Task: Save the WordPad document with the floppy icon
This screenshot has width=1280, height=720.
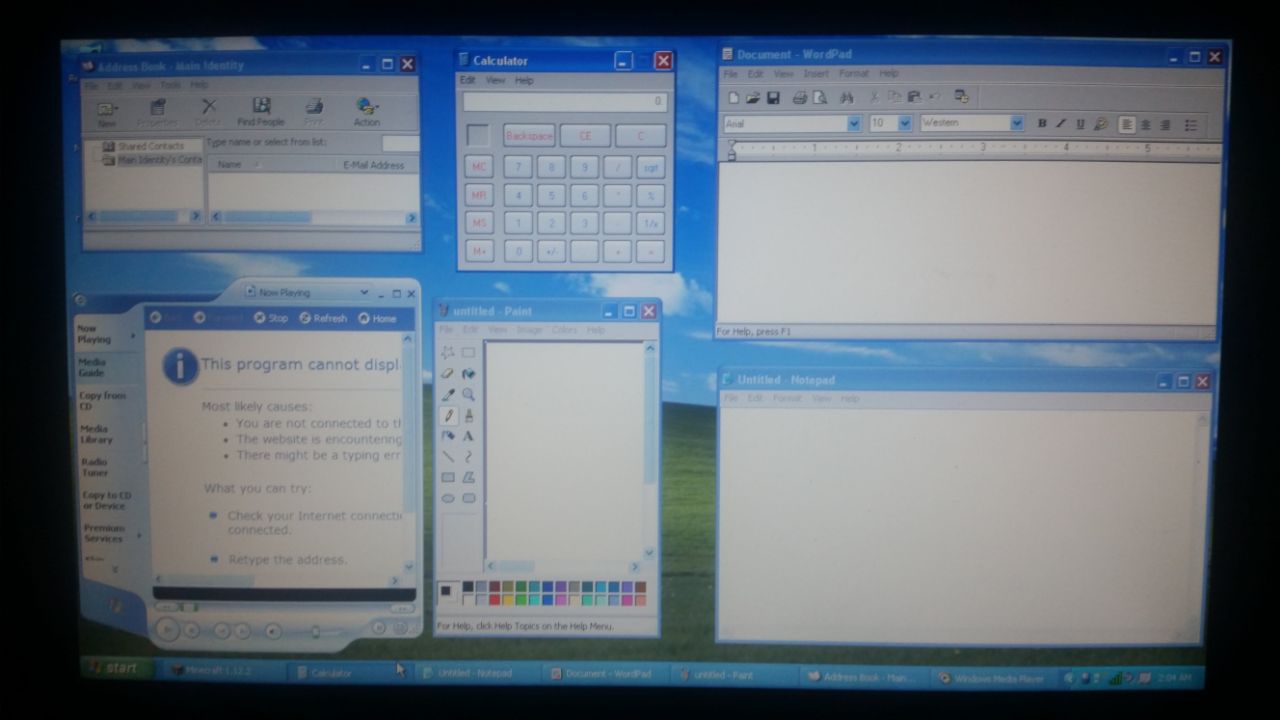Action: tap(773, 97)
